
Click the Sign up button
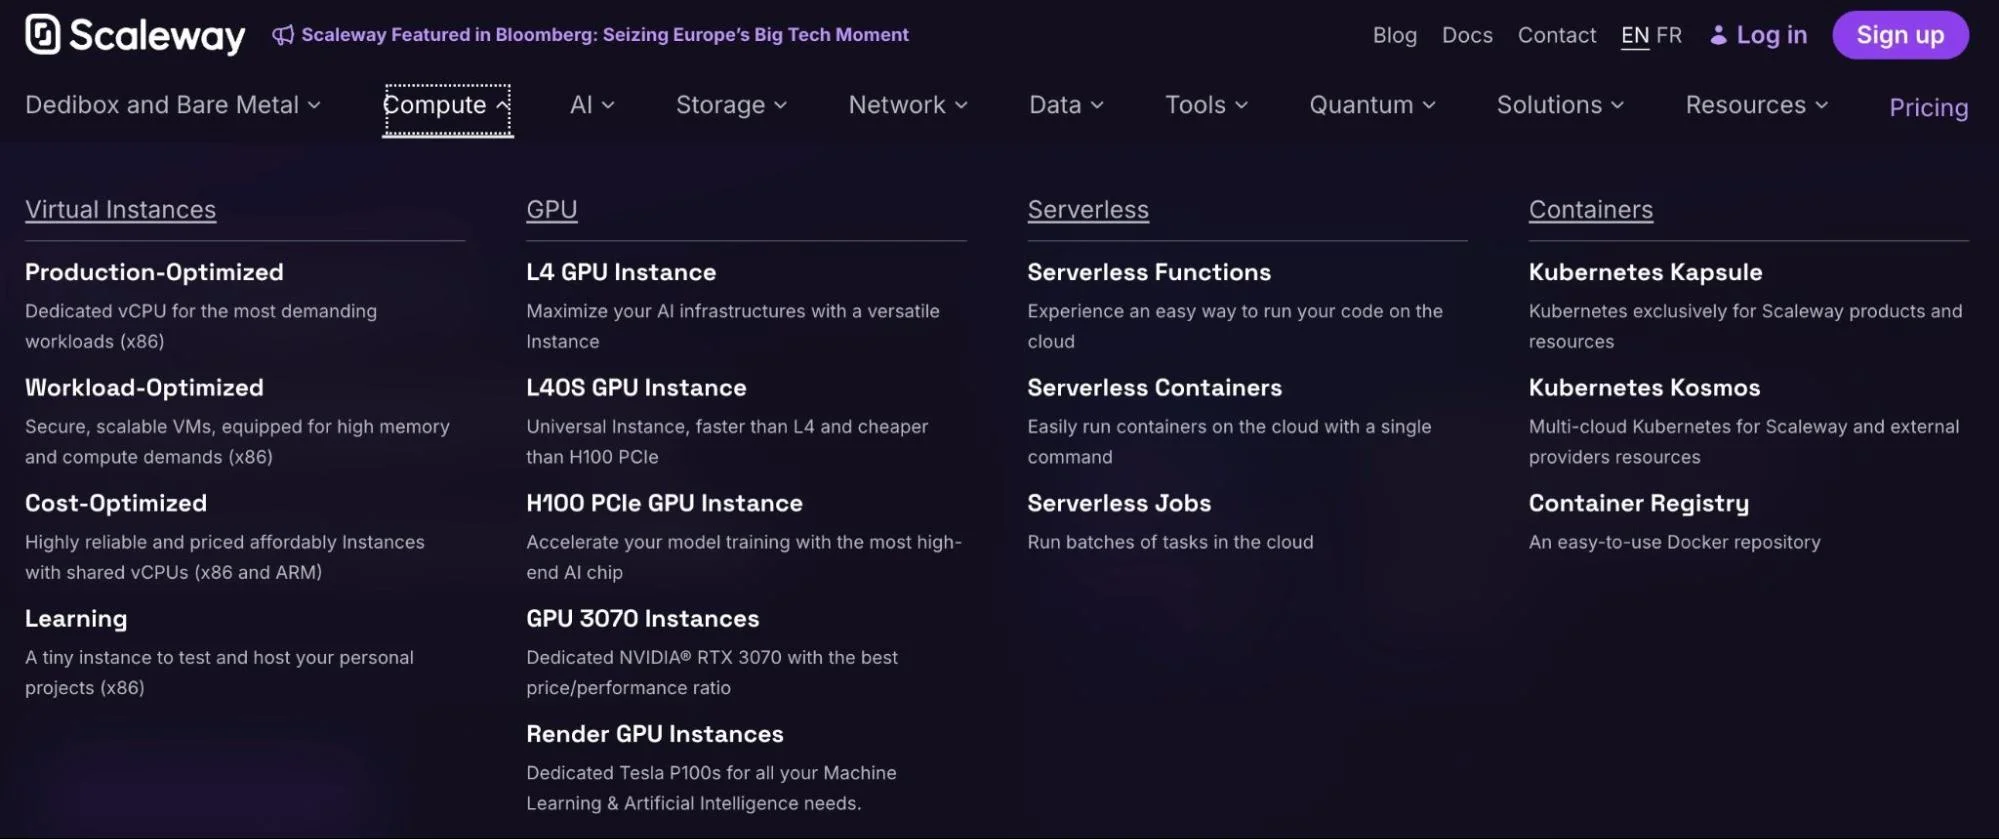click(1900, 35)
